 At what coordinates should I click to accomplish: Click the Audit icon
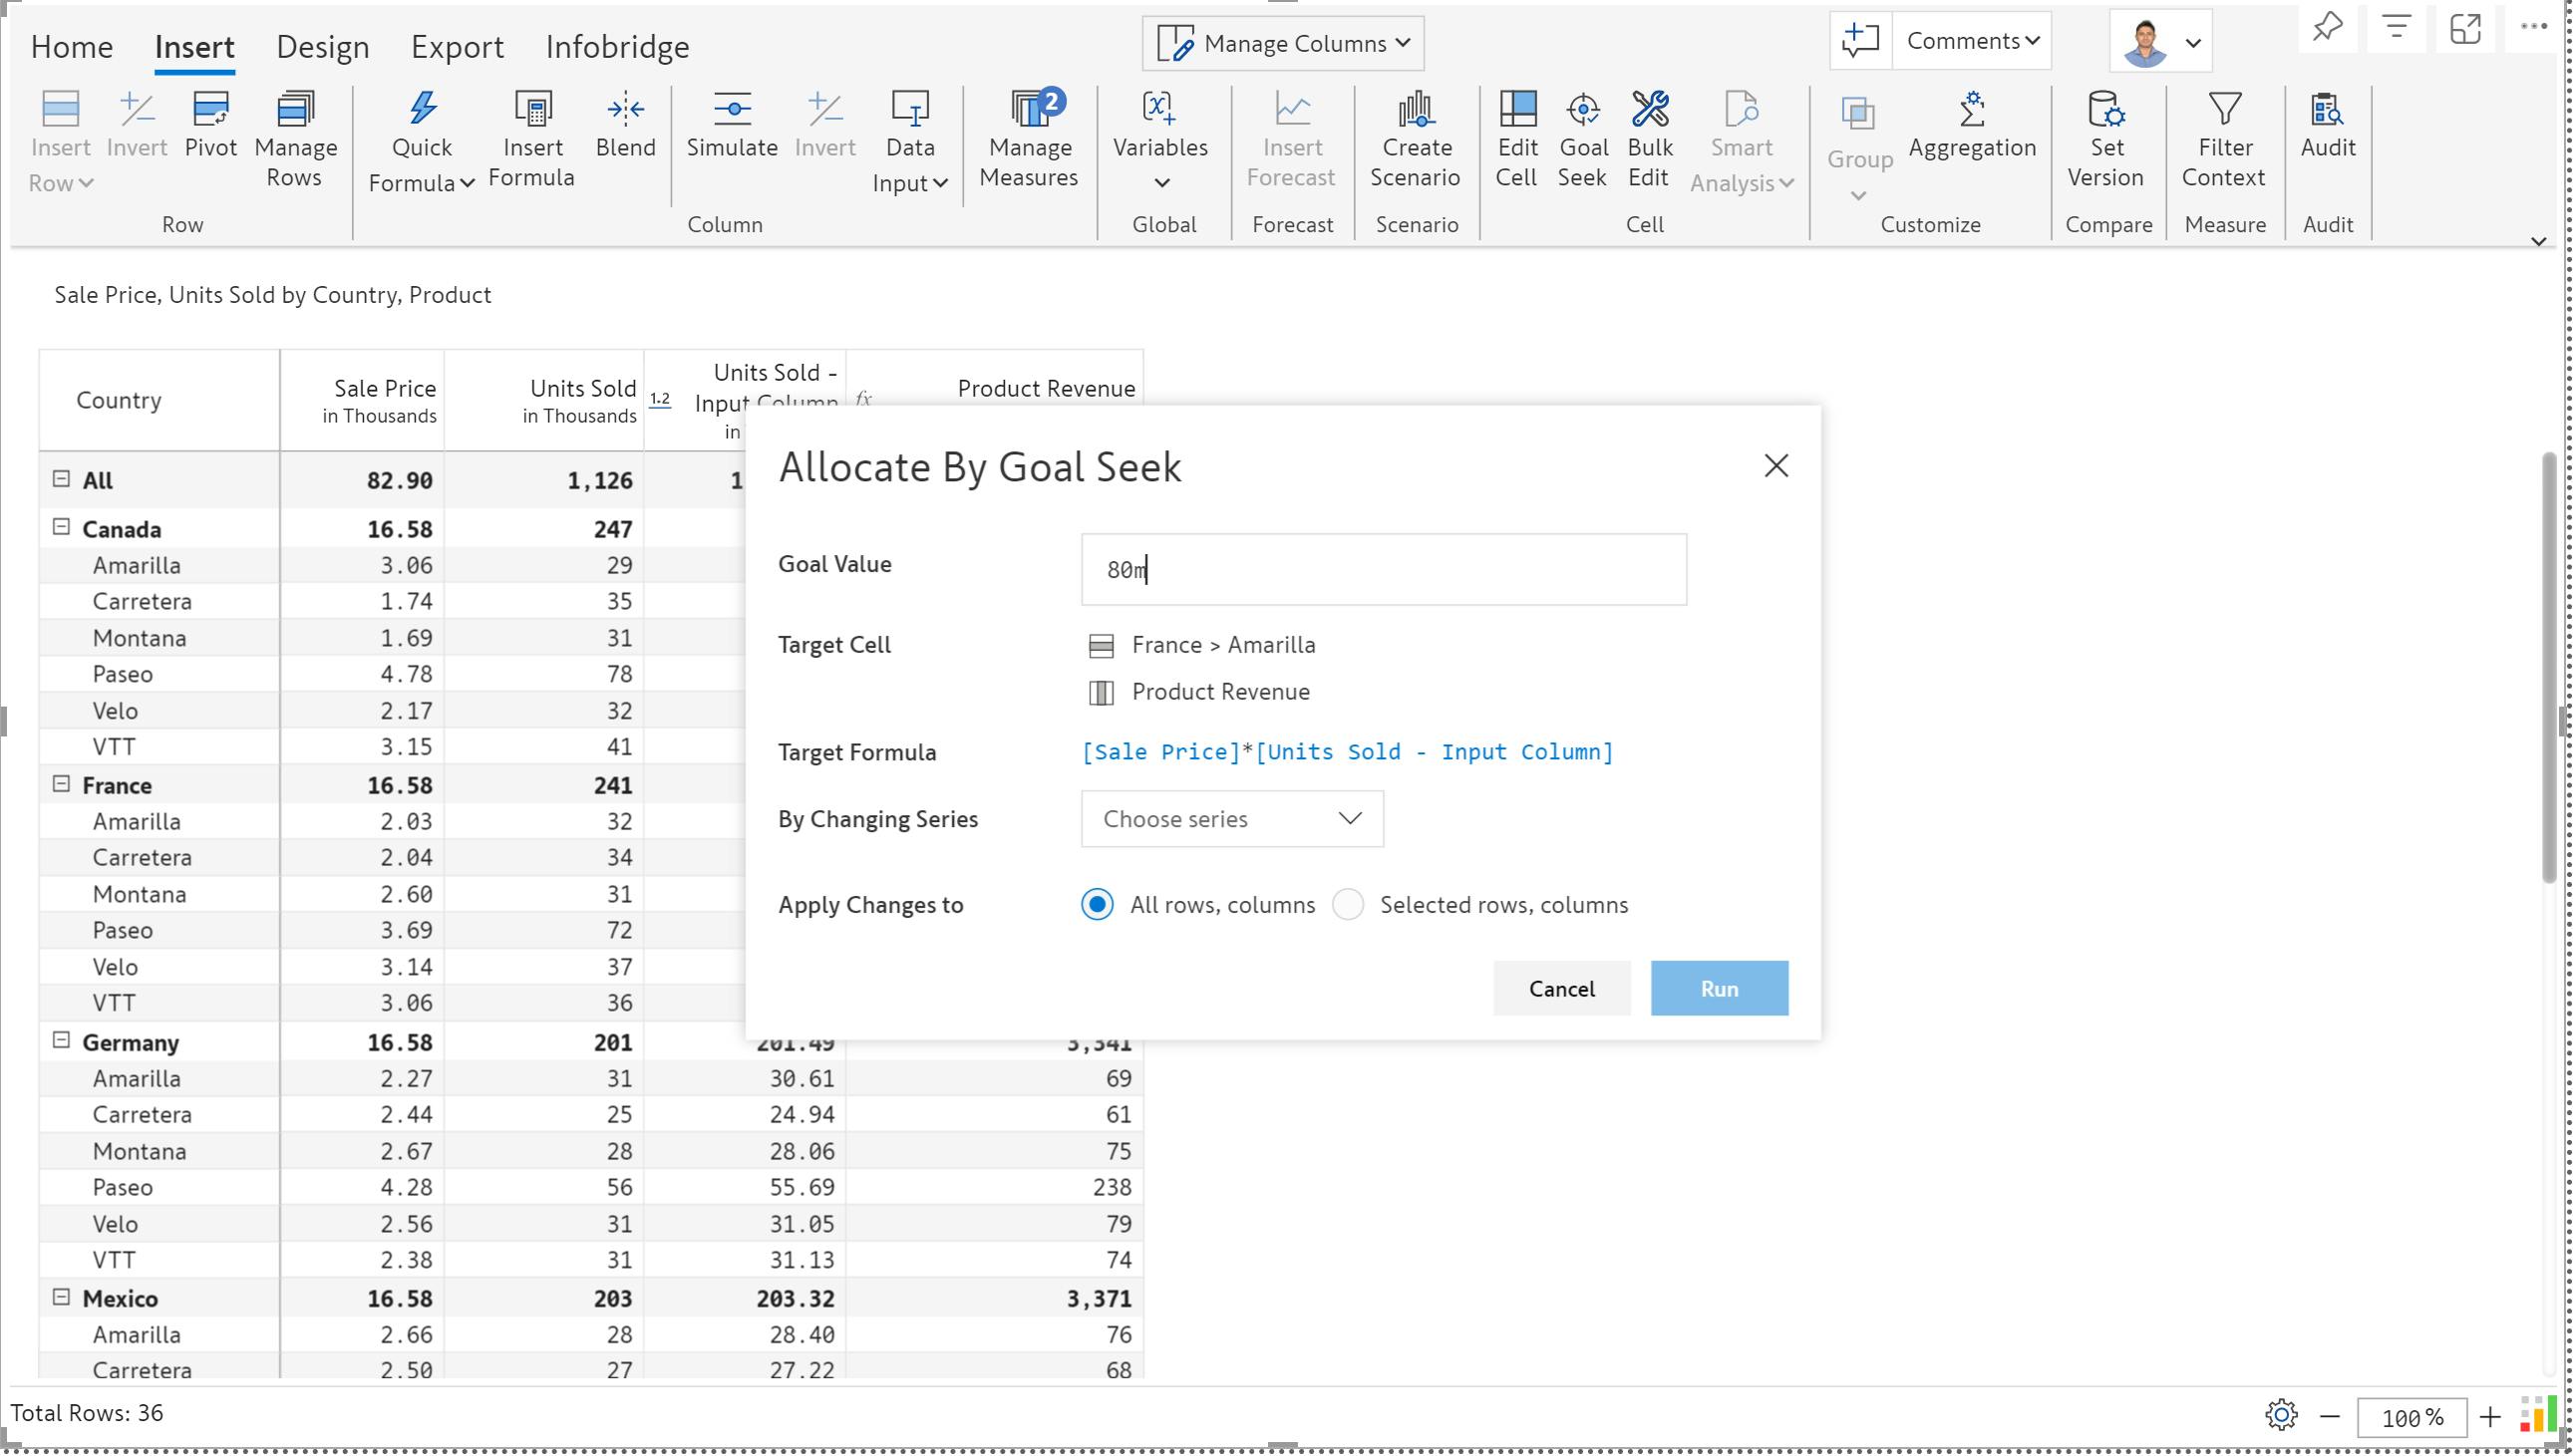[2327, 109]
